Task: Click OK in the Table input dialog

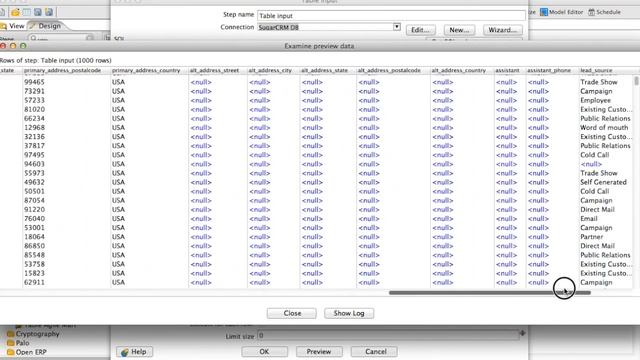Action: [x=264, y=351]
